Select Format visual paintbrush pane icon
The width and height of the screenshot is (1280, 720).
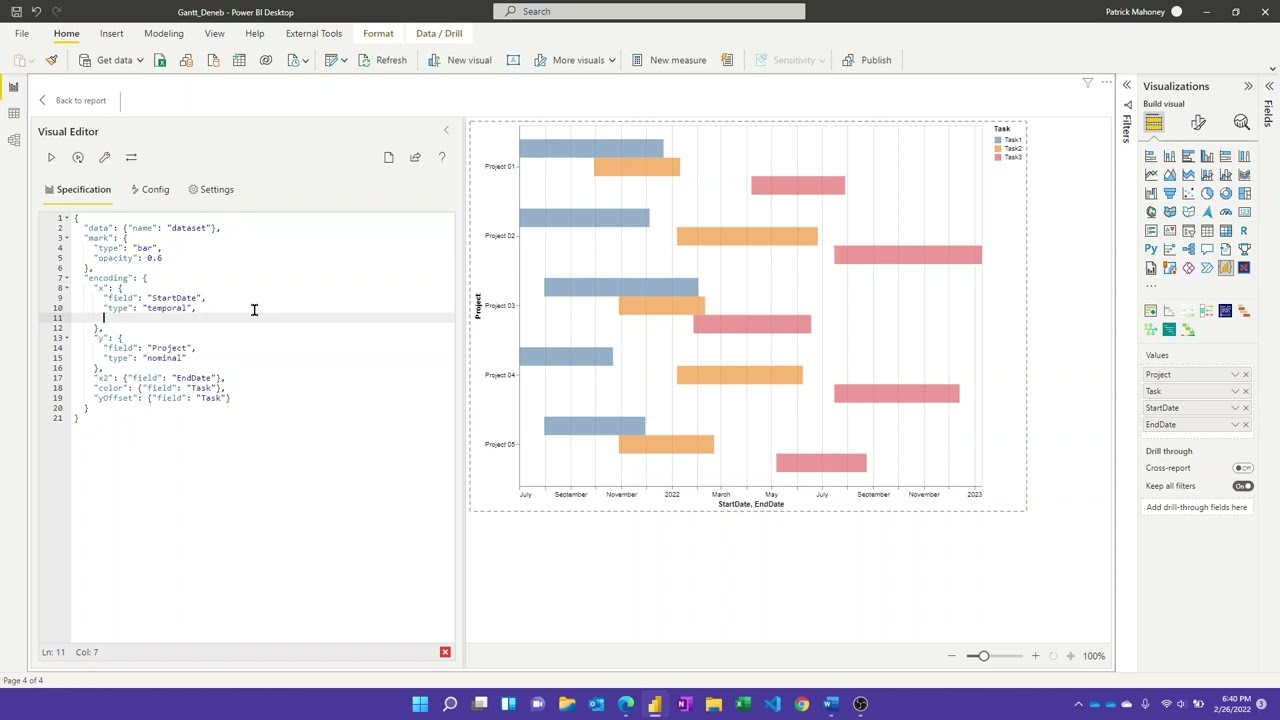[x=1198, y=122]
